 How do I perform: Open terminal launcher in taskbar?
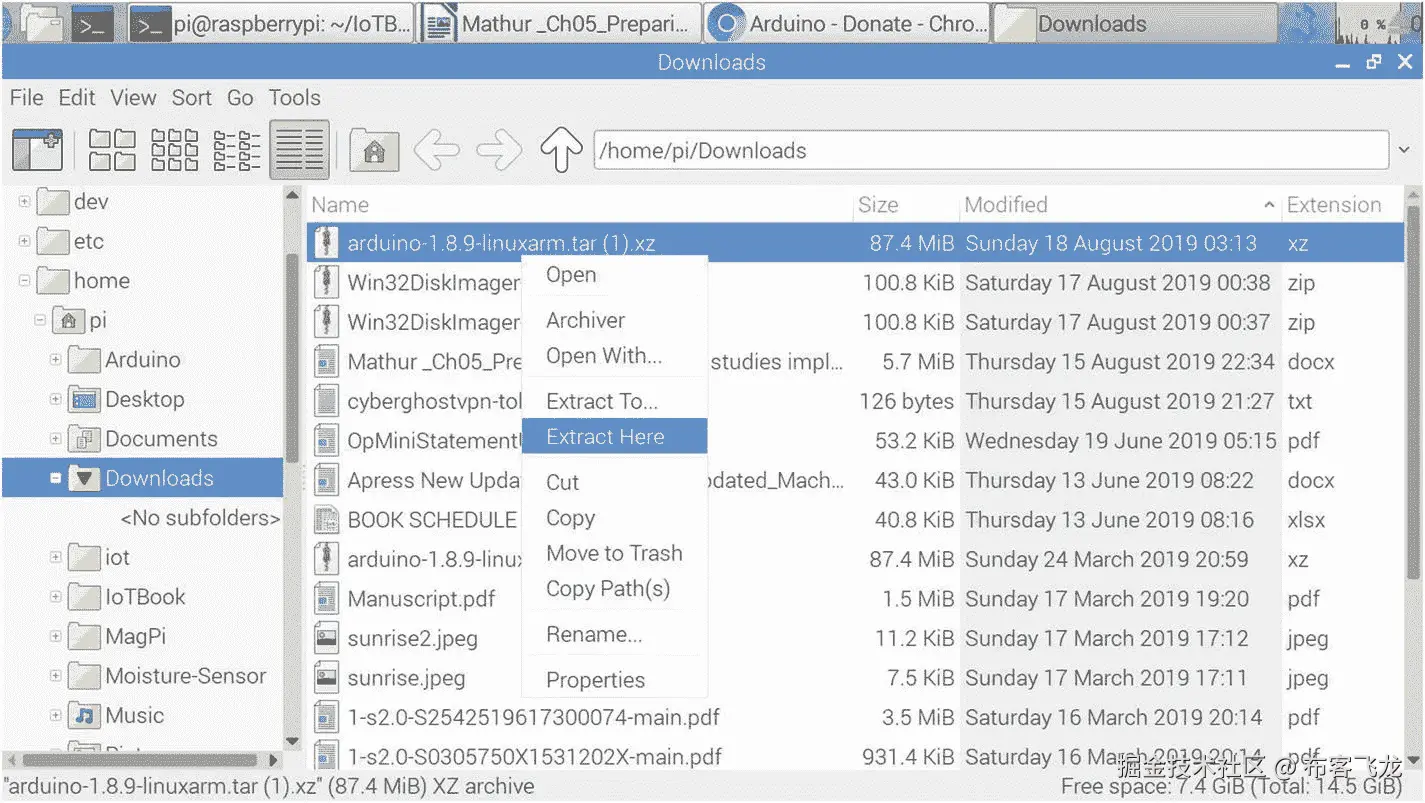pyautogui.click(x=95, y=23)
